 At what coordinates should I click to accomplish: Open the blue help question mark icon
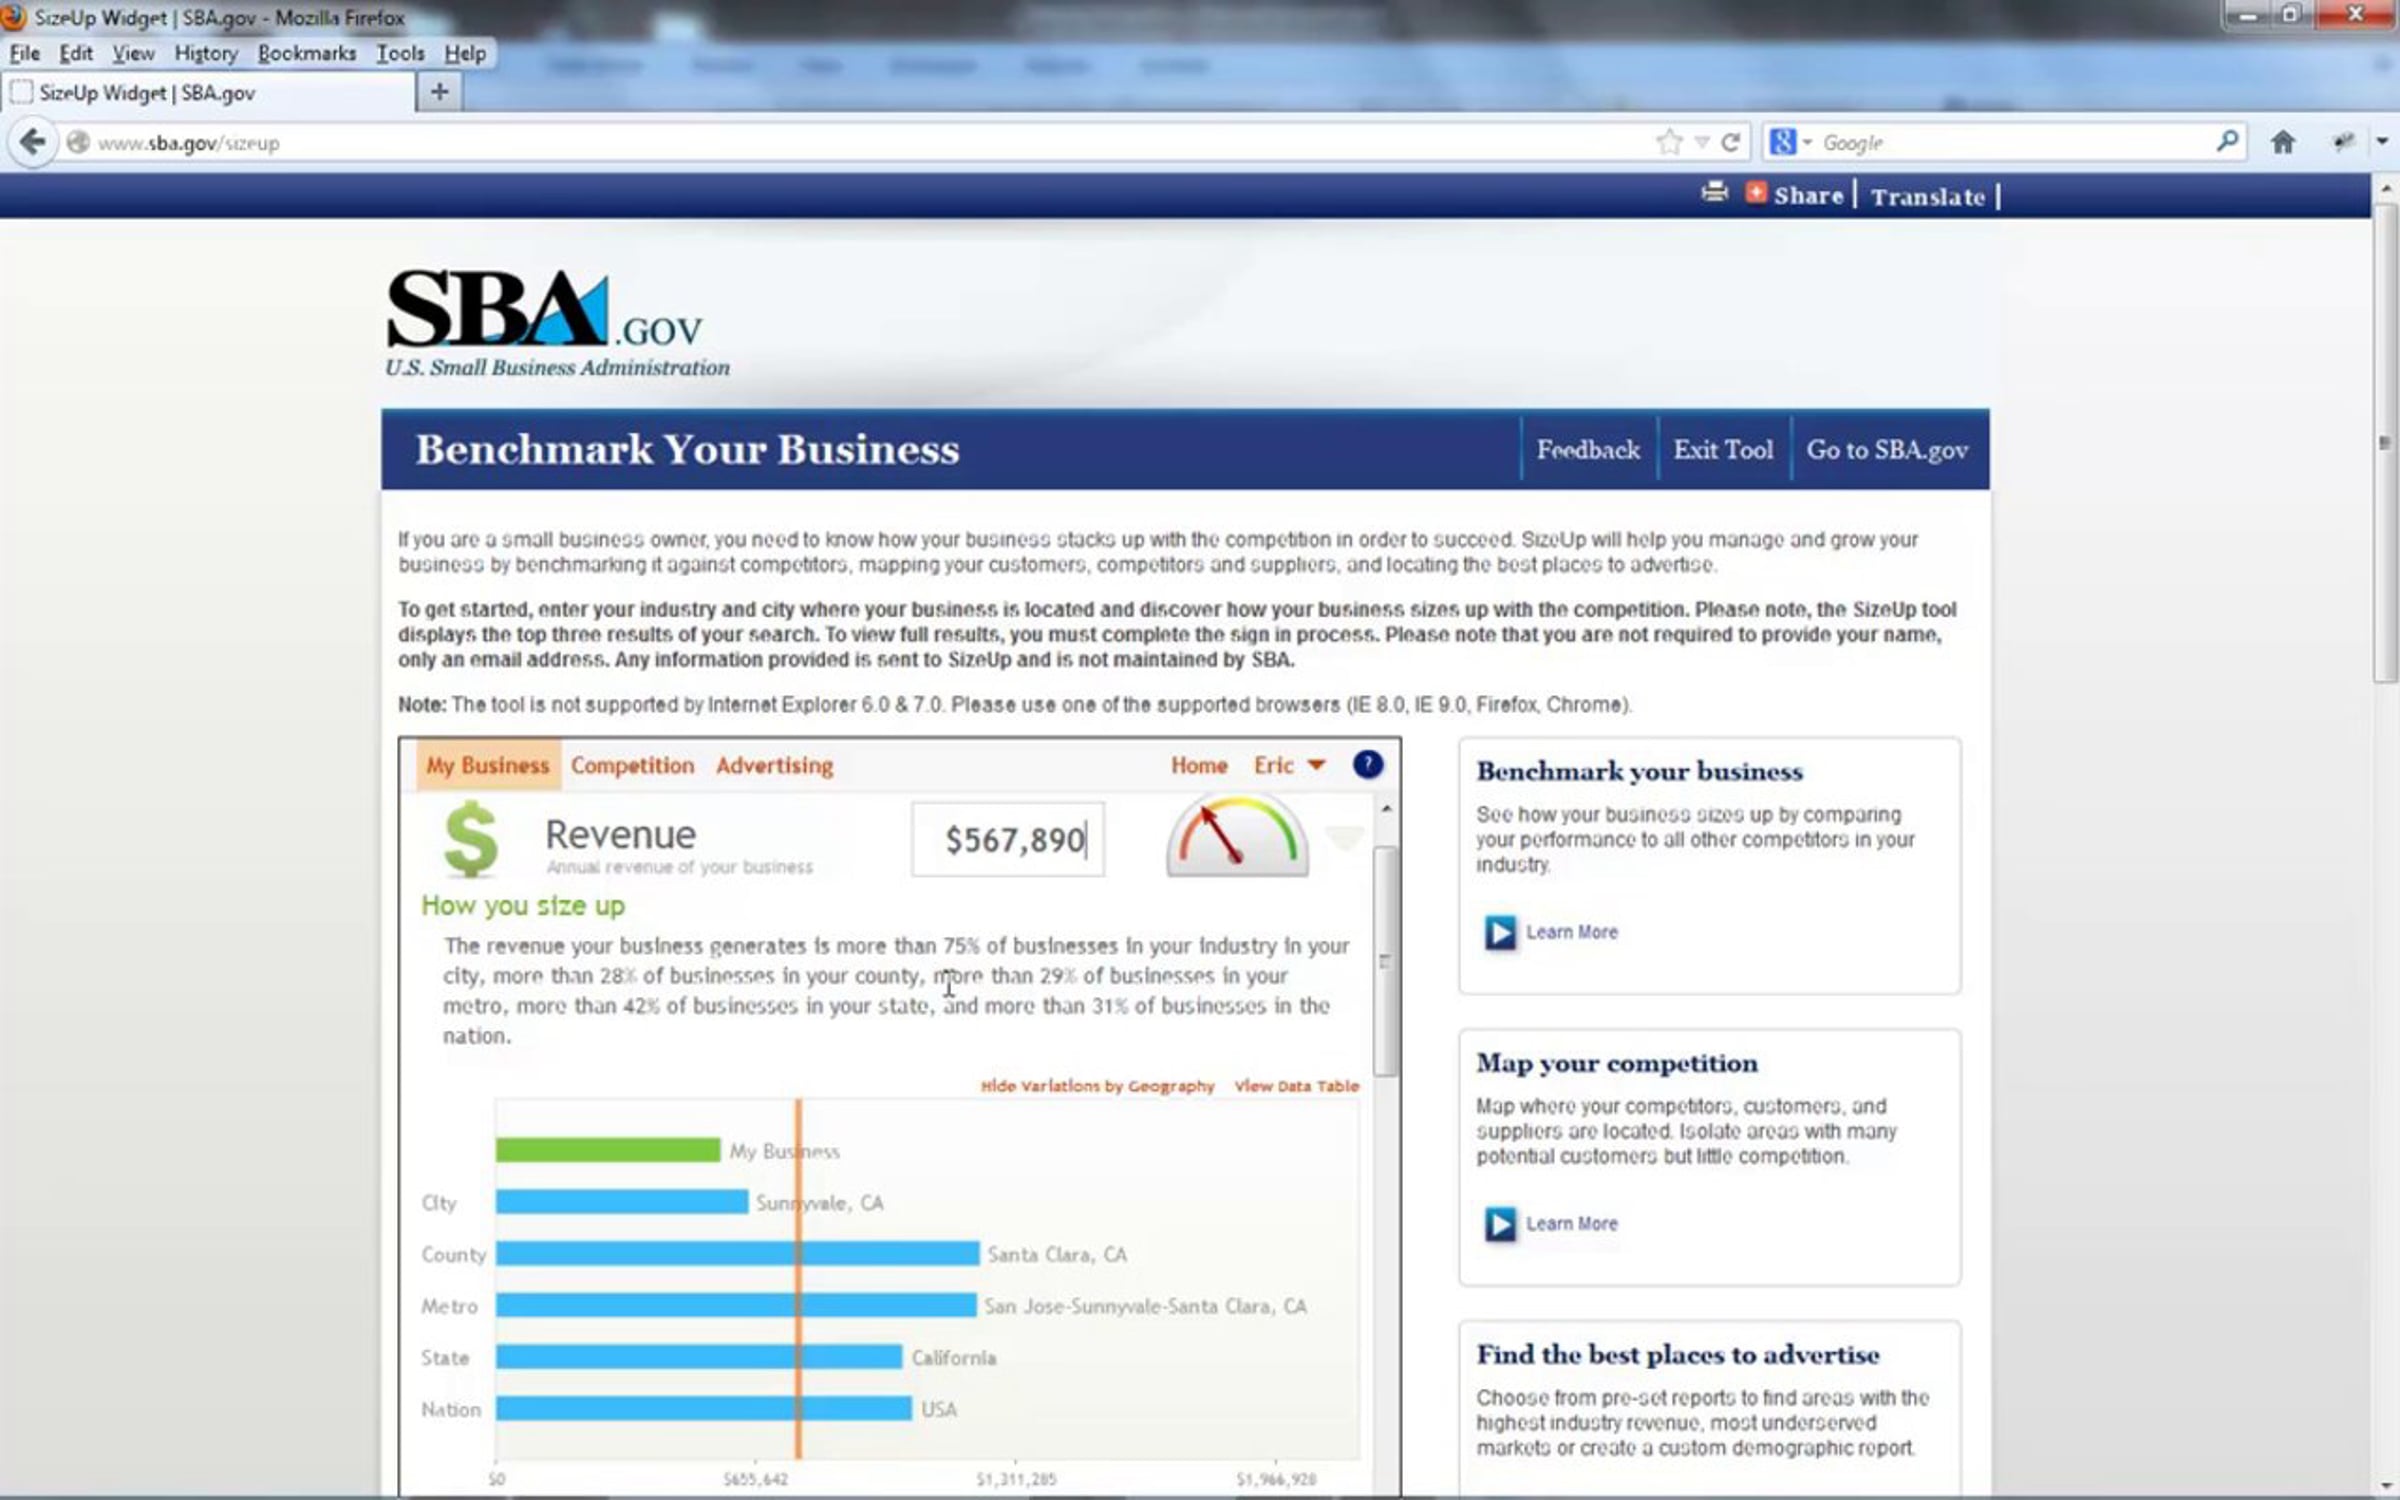point(1367,765)
